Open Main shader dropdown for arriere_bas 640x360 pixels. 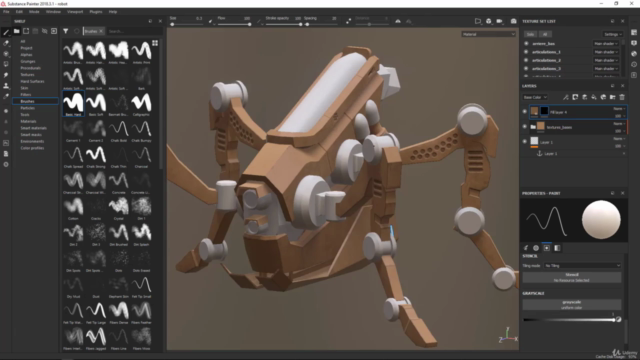point(606,43)
